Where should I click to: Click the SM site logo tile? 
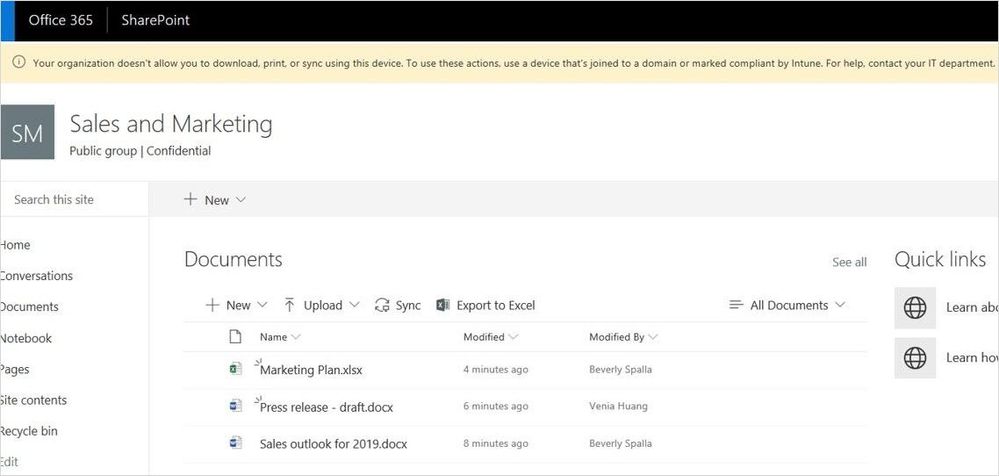pyautogui.click(x=27, y=133)
